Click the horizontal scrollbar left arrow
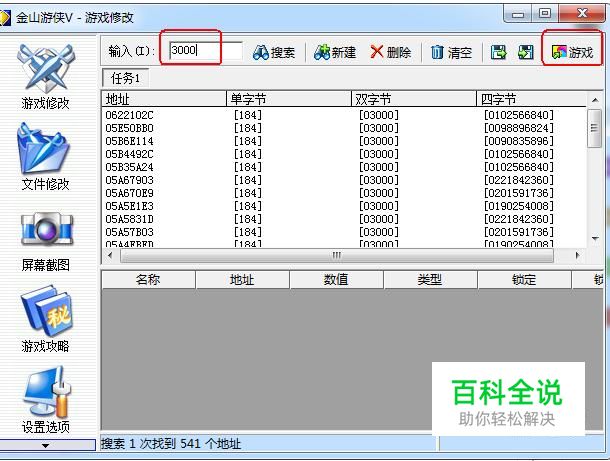 tap(110, 256)
